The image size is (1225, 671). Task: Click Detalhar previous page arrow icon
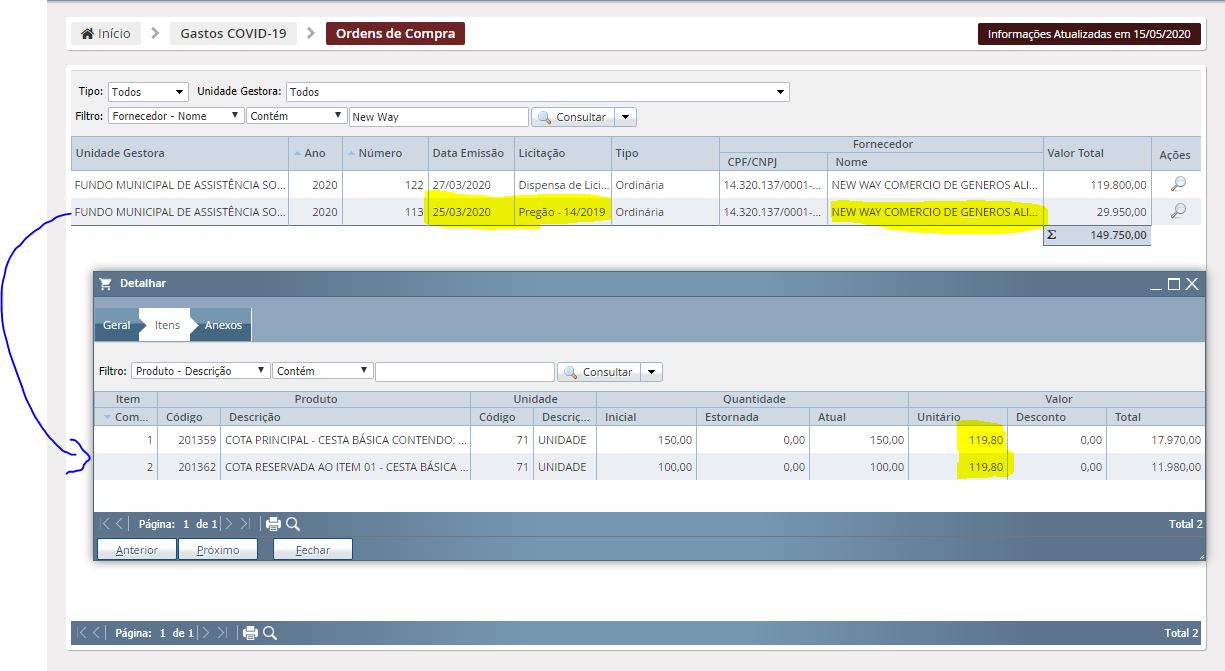click(x=120, y=524)
